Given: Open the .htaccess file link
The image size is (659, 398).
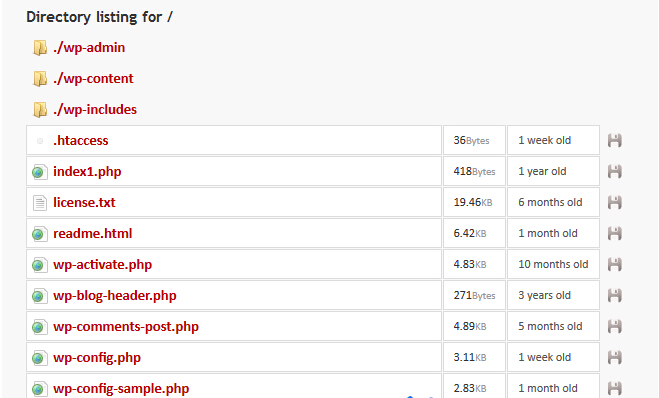Looking at the screenshot, I should click(81, 140).
